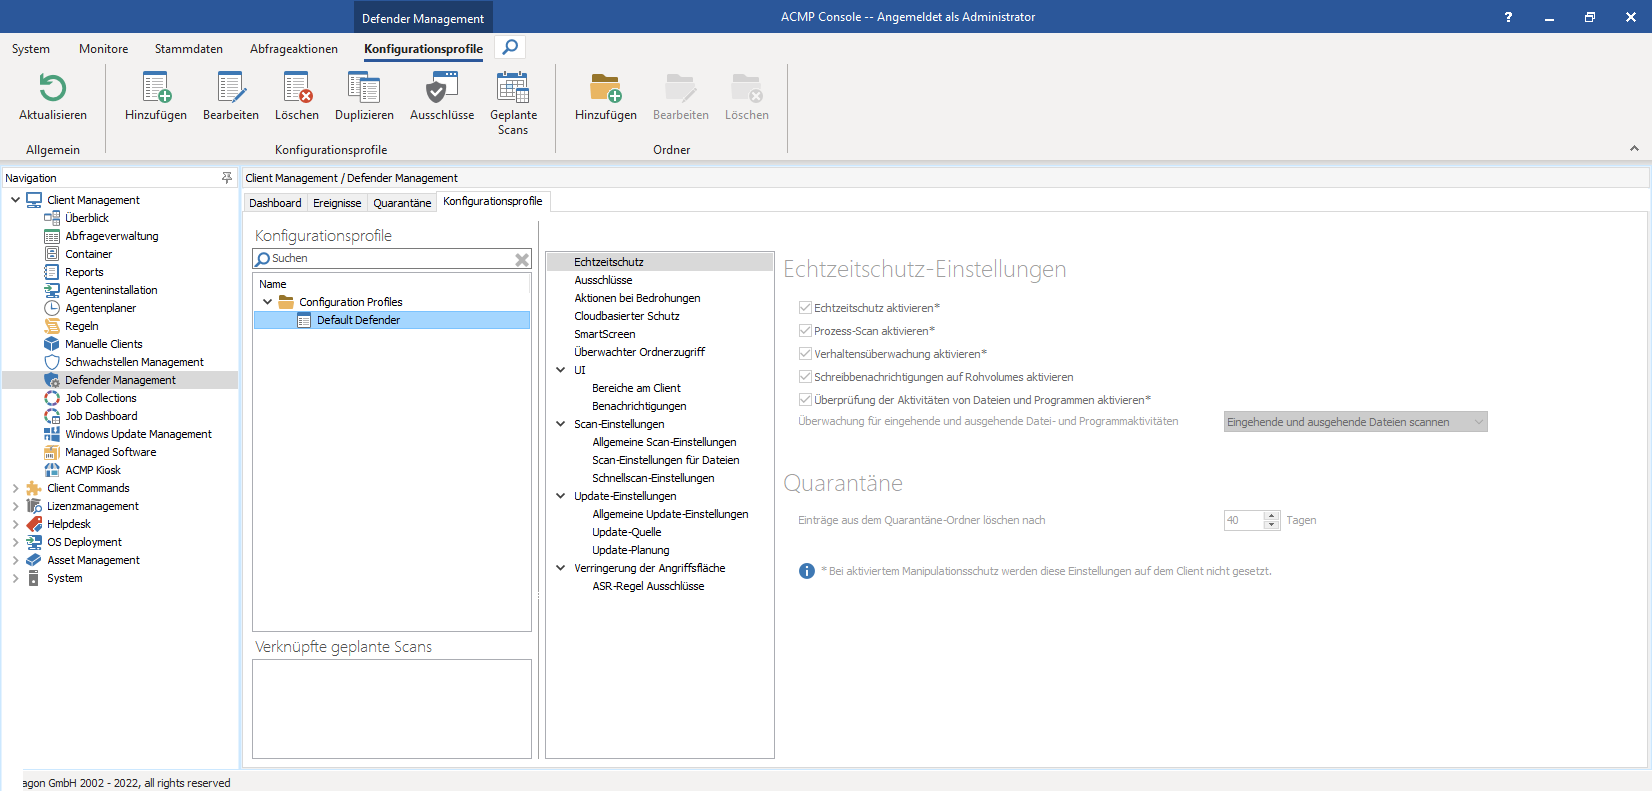The height and width of the screenshot is (791, 1652).
Task: Open Eingehende und ausgehende Dateien dropdown
Action: pos(1355,422)
